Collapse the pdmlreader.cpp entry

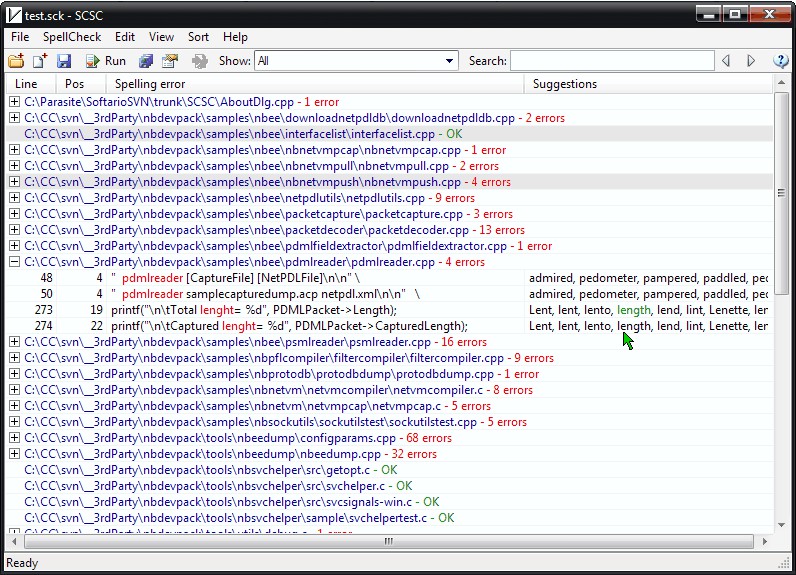click(15, 262)
